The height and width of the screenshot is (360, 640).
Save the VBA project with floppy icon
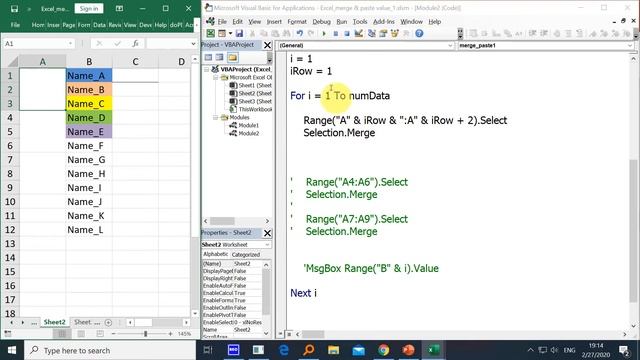click(x=239, y=33)
